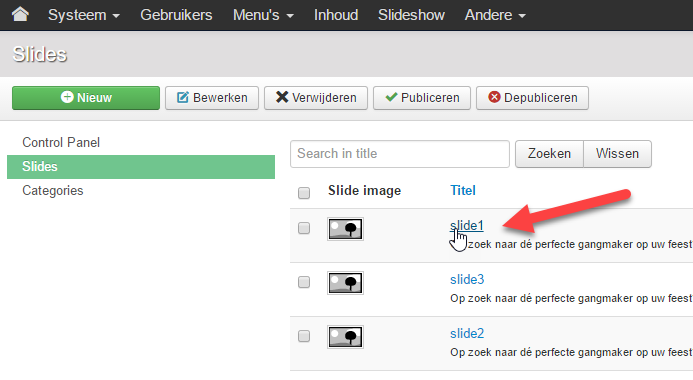
Task: Click the description text under slide2
Action: (x=571, y=352)
